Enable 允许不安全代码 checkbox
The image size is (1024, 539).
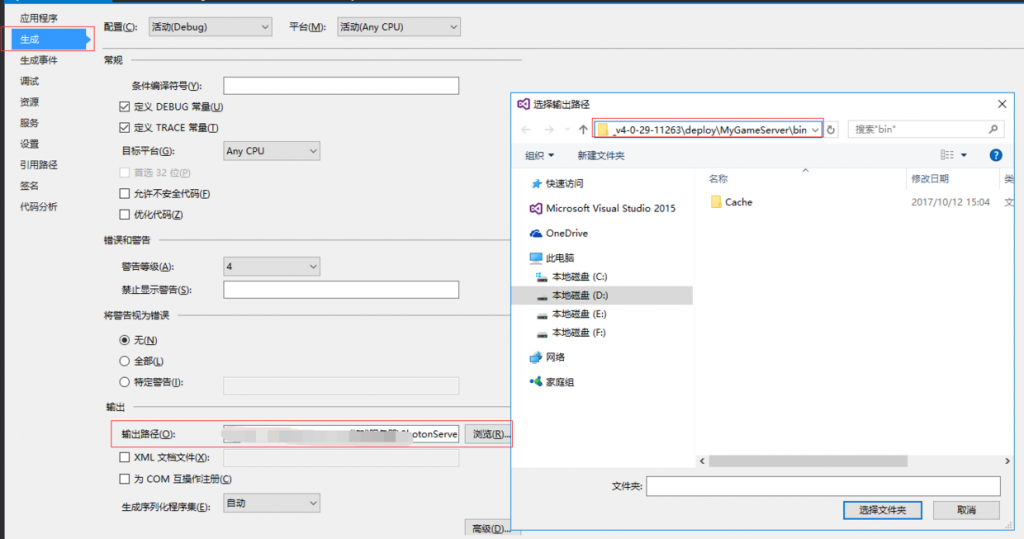[x=124, y=194]
